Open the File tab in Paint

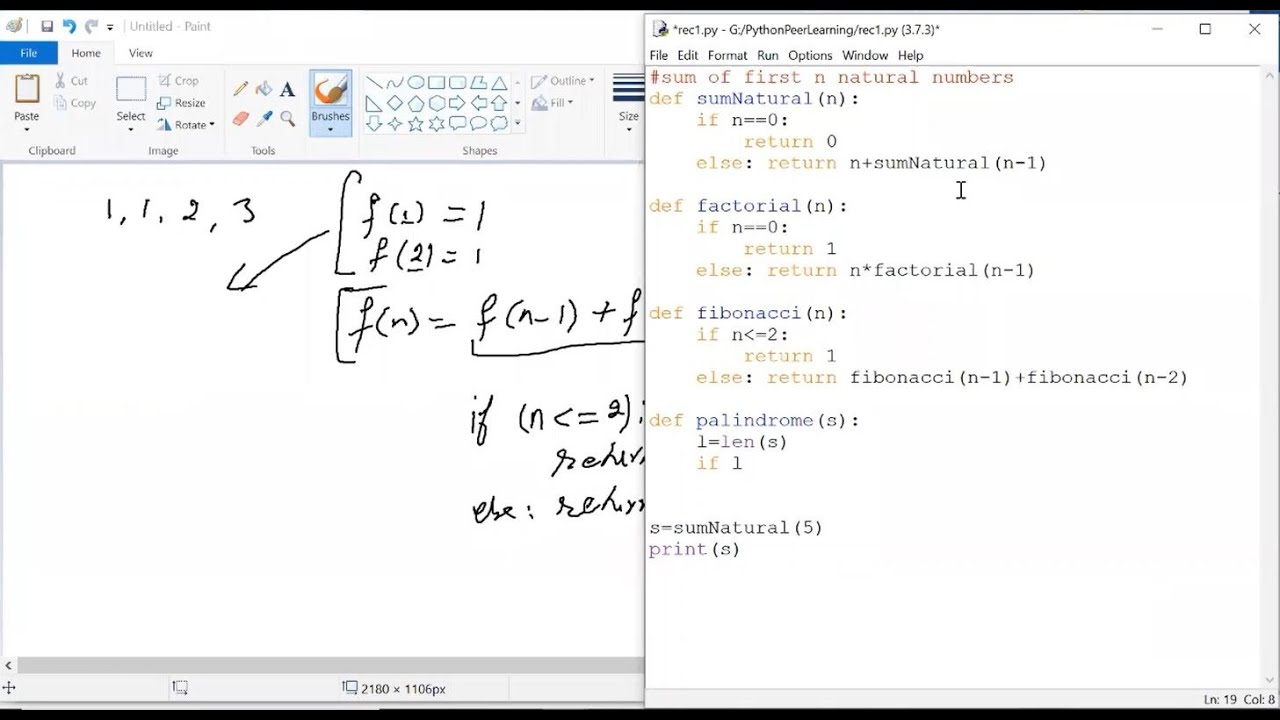coord(28,53)
